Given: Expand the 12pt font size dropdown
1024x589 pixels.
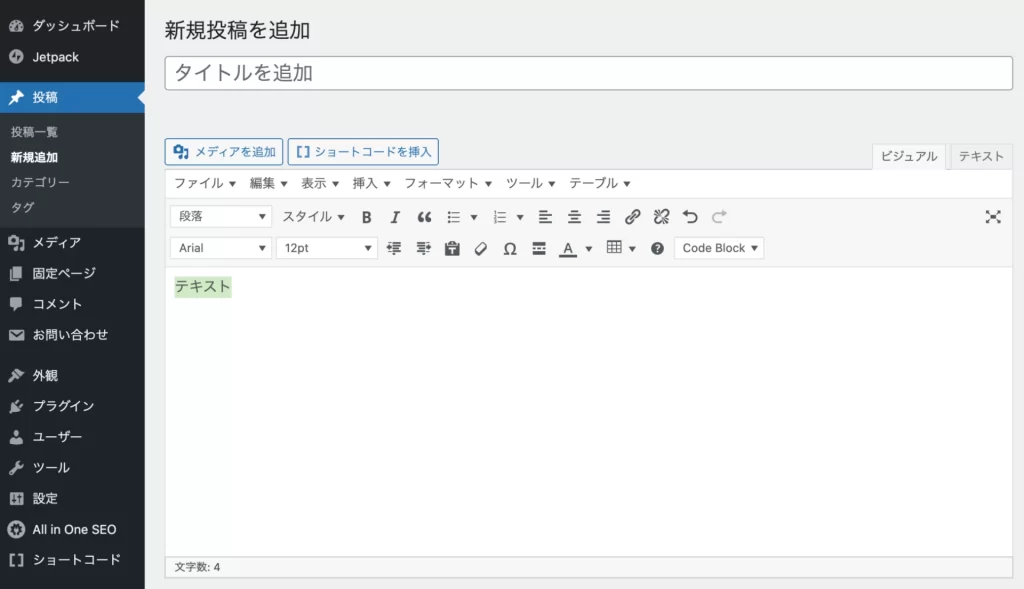Looking at the screenshot, I should pos(327,248).
